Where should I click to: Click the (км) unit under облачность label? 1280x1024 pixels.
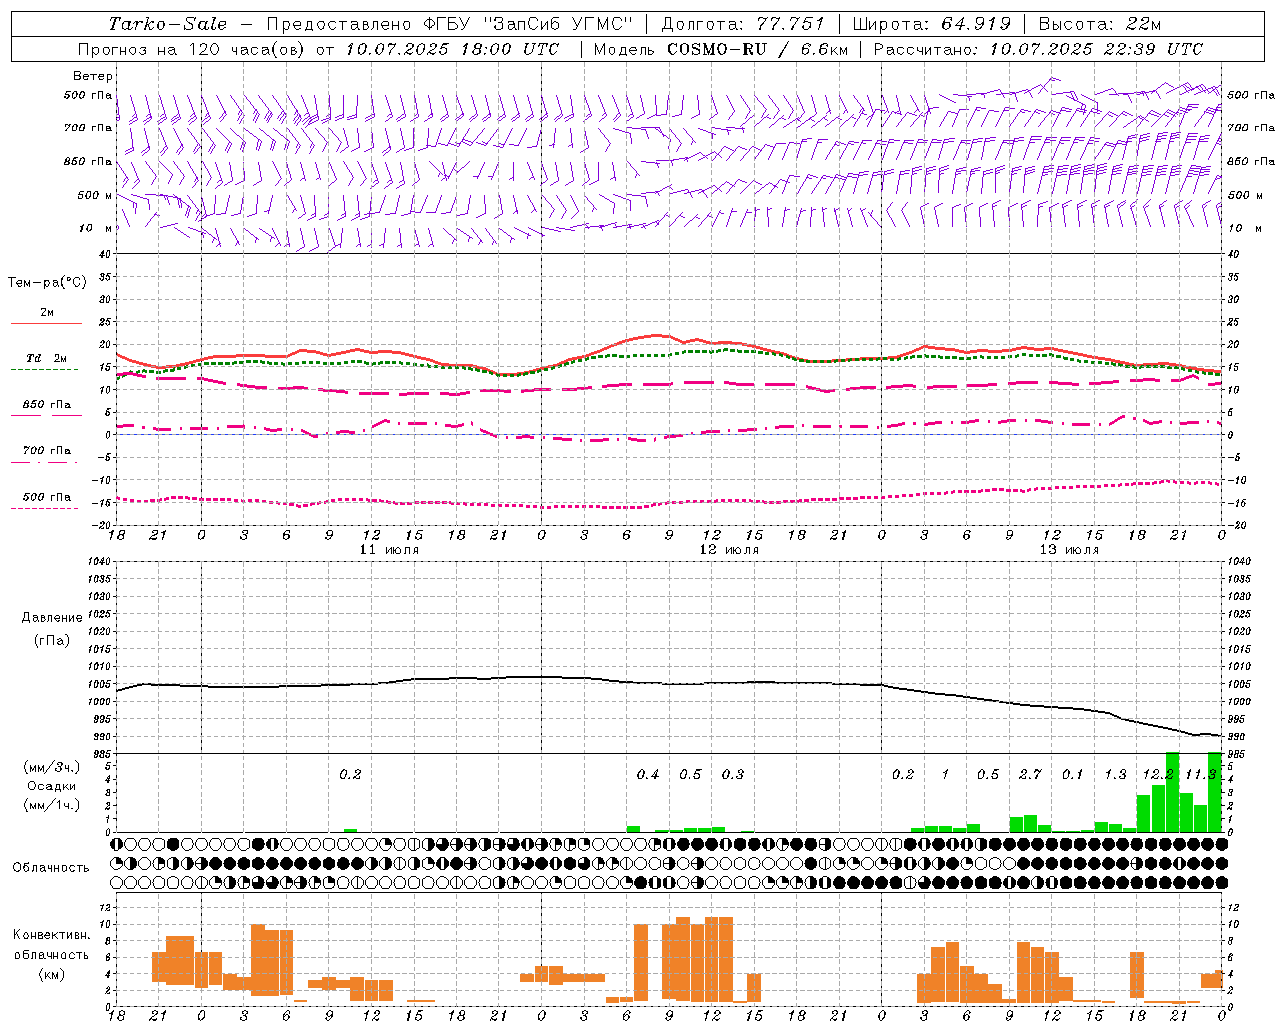click(51, 974)
